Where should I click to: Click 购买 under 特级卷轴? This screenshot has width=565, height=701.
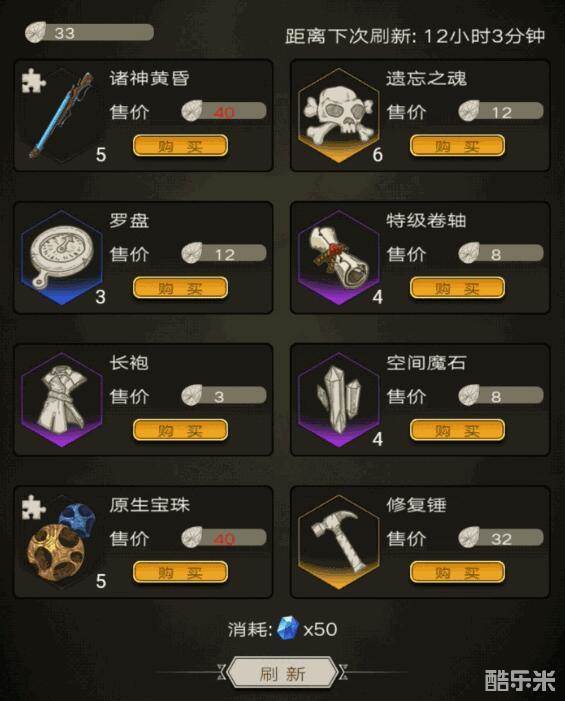(457, 288)
